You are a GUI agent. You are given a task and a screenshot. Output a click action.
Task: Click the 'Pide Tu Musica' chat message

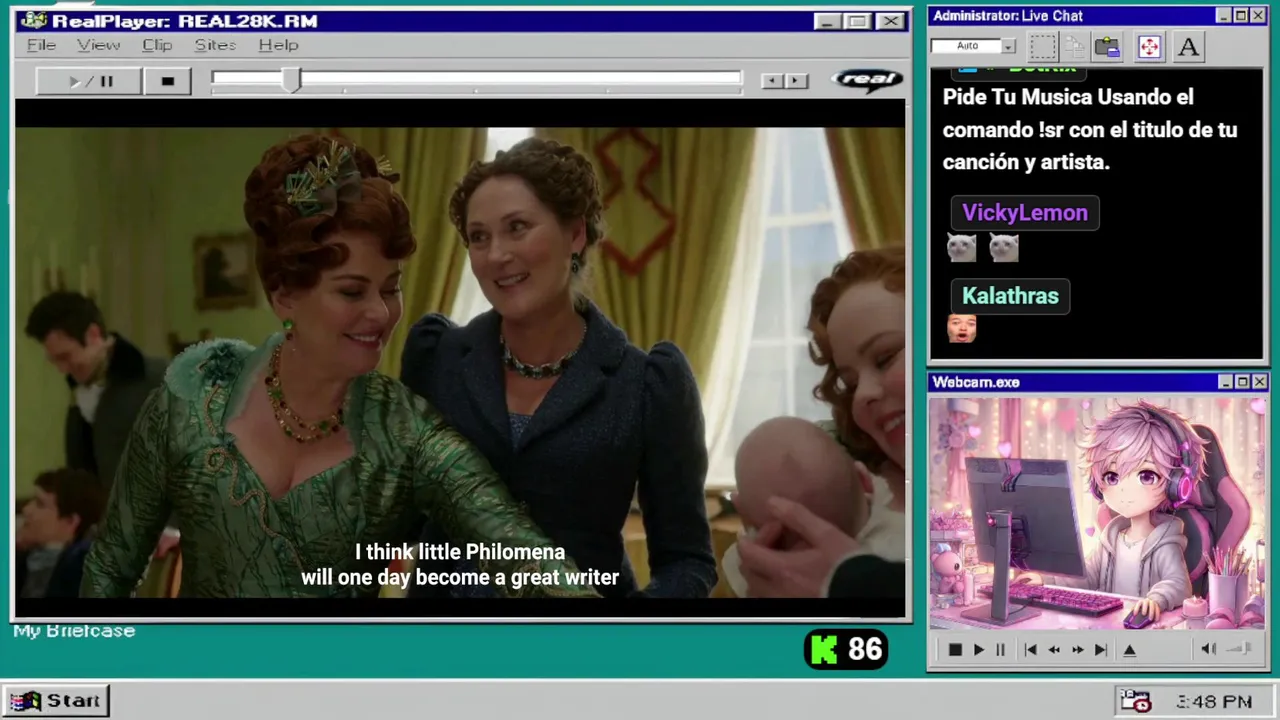point(1090,129)
